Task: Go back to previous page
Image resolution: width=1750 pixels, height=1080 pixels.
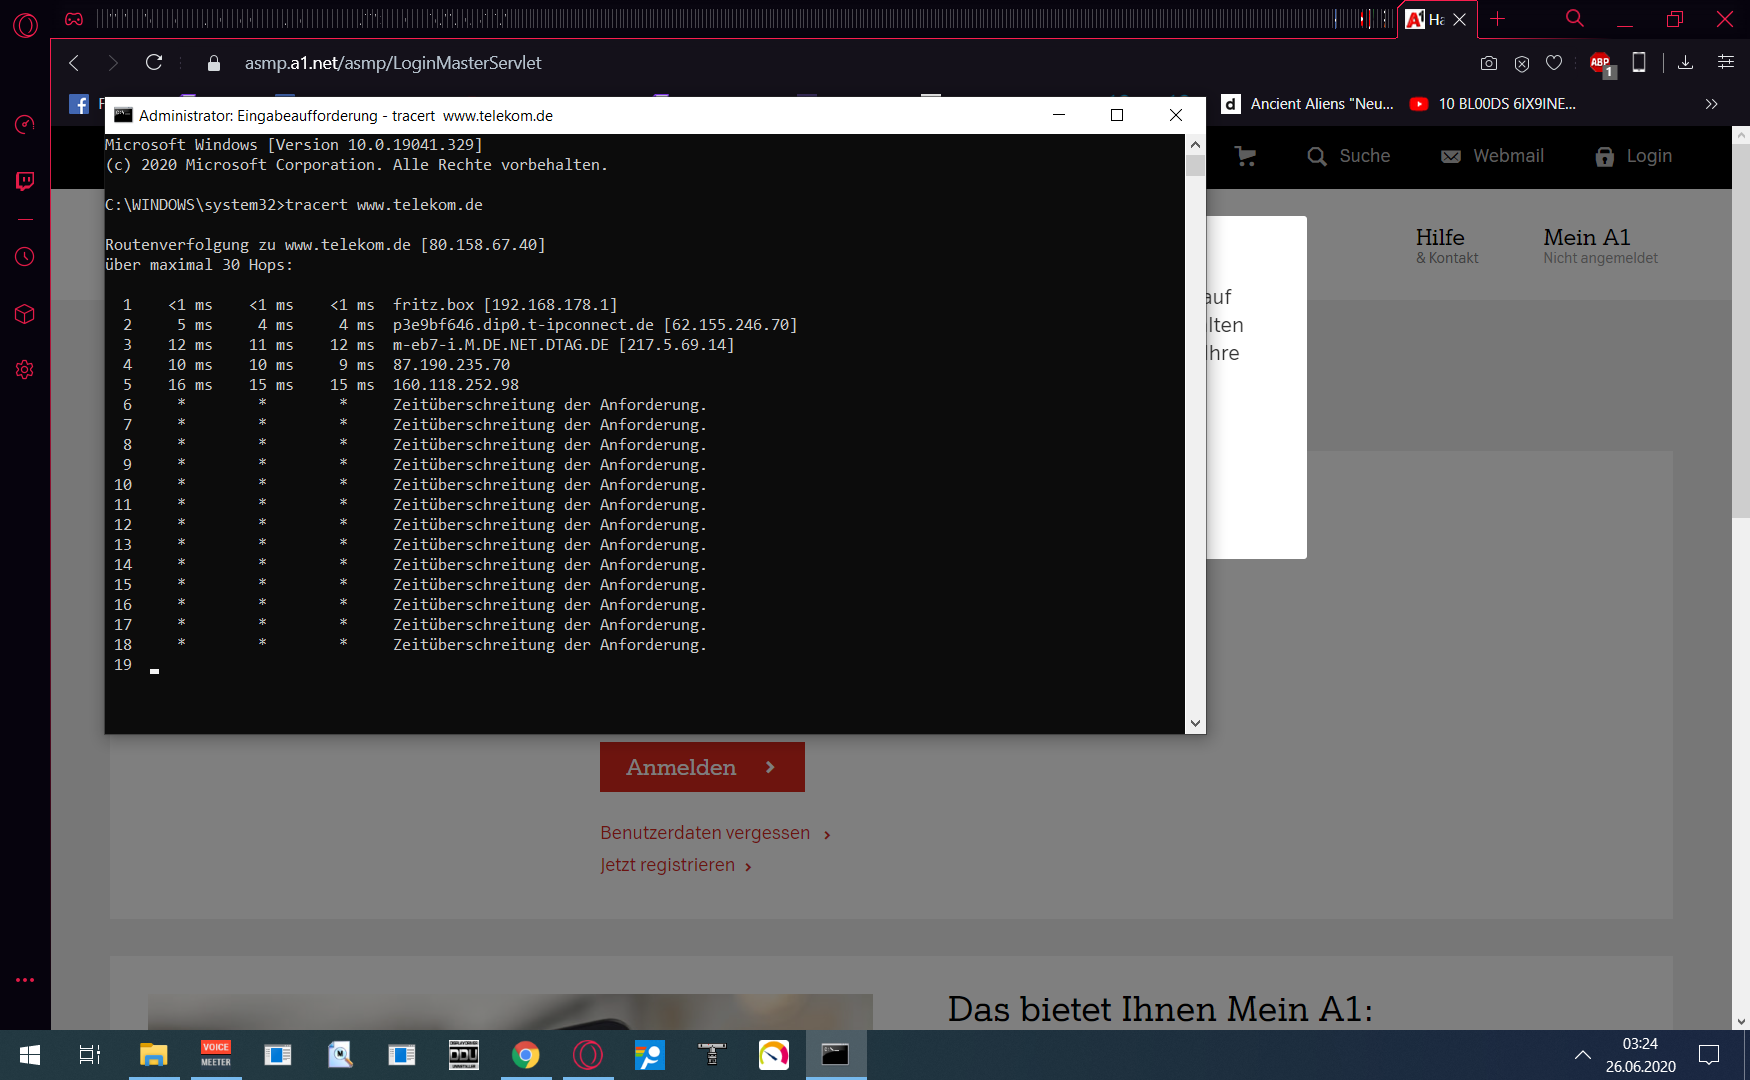Action: coord(74,63)
